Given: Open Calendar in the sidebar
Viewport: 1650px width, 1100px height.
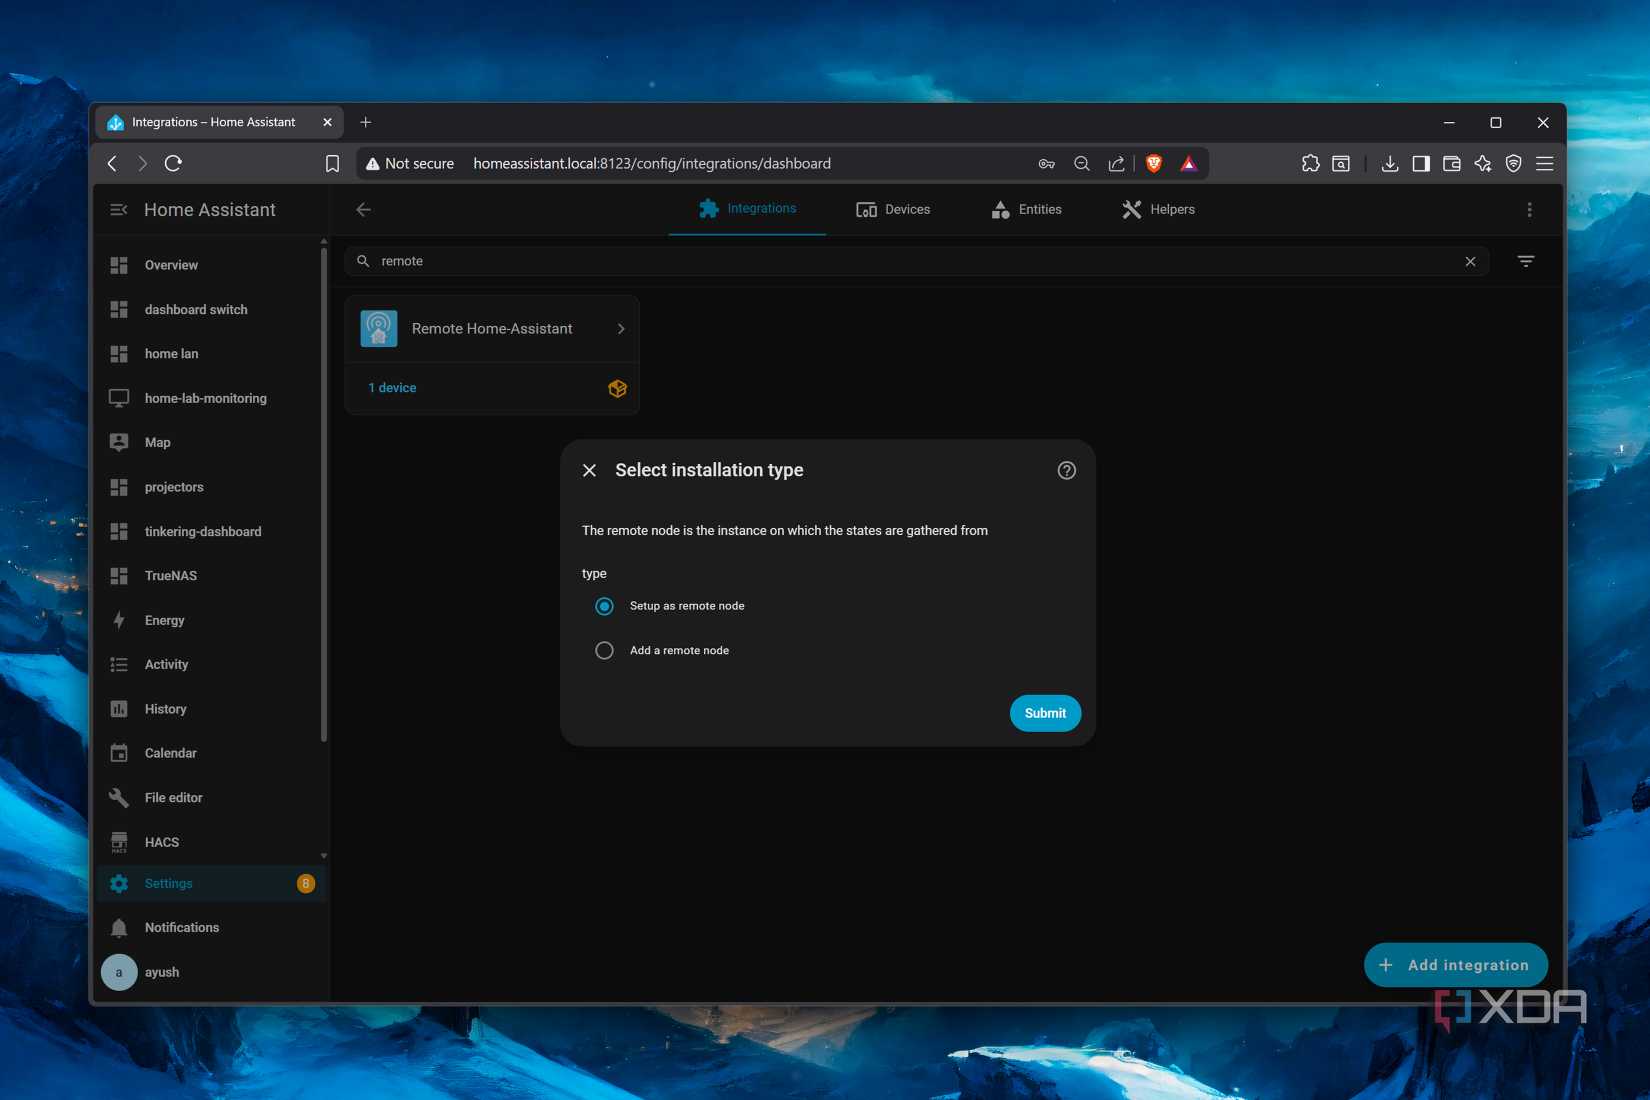Looking at the screenshot, I should [x=211, y=753].
